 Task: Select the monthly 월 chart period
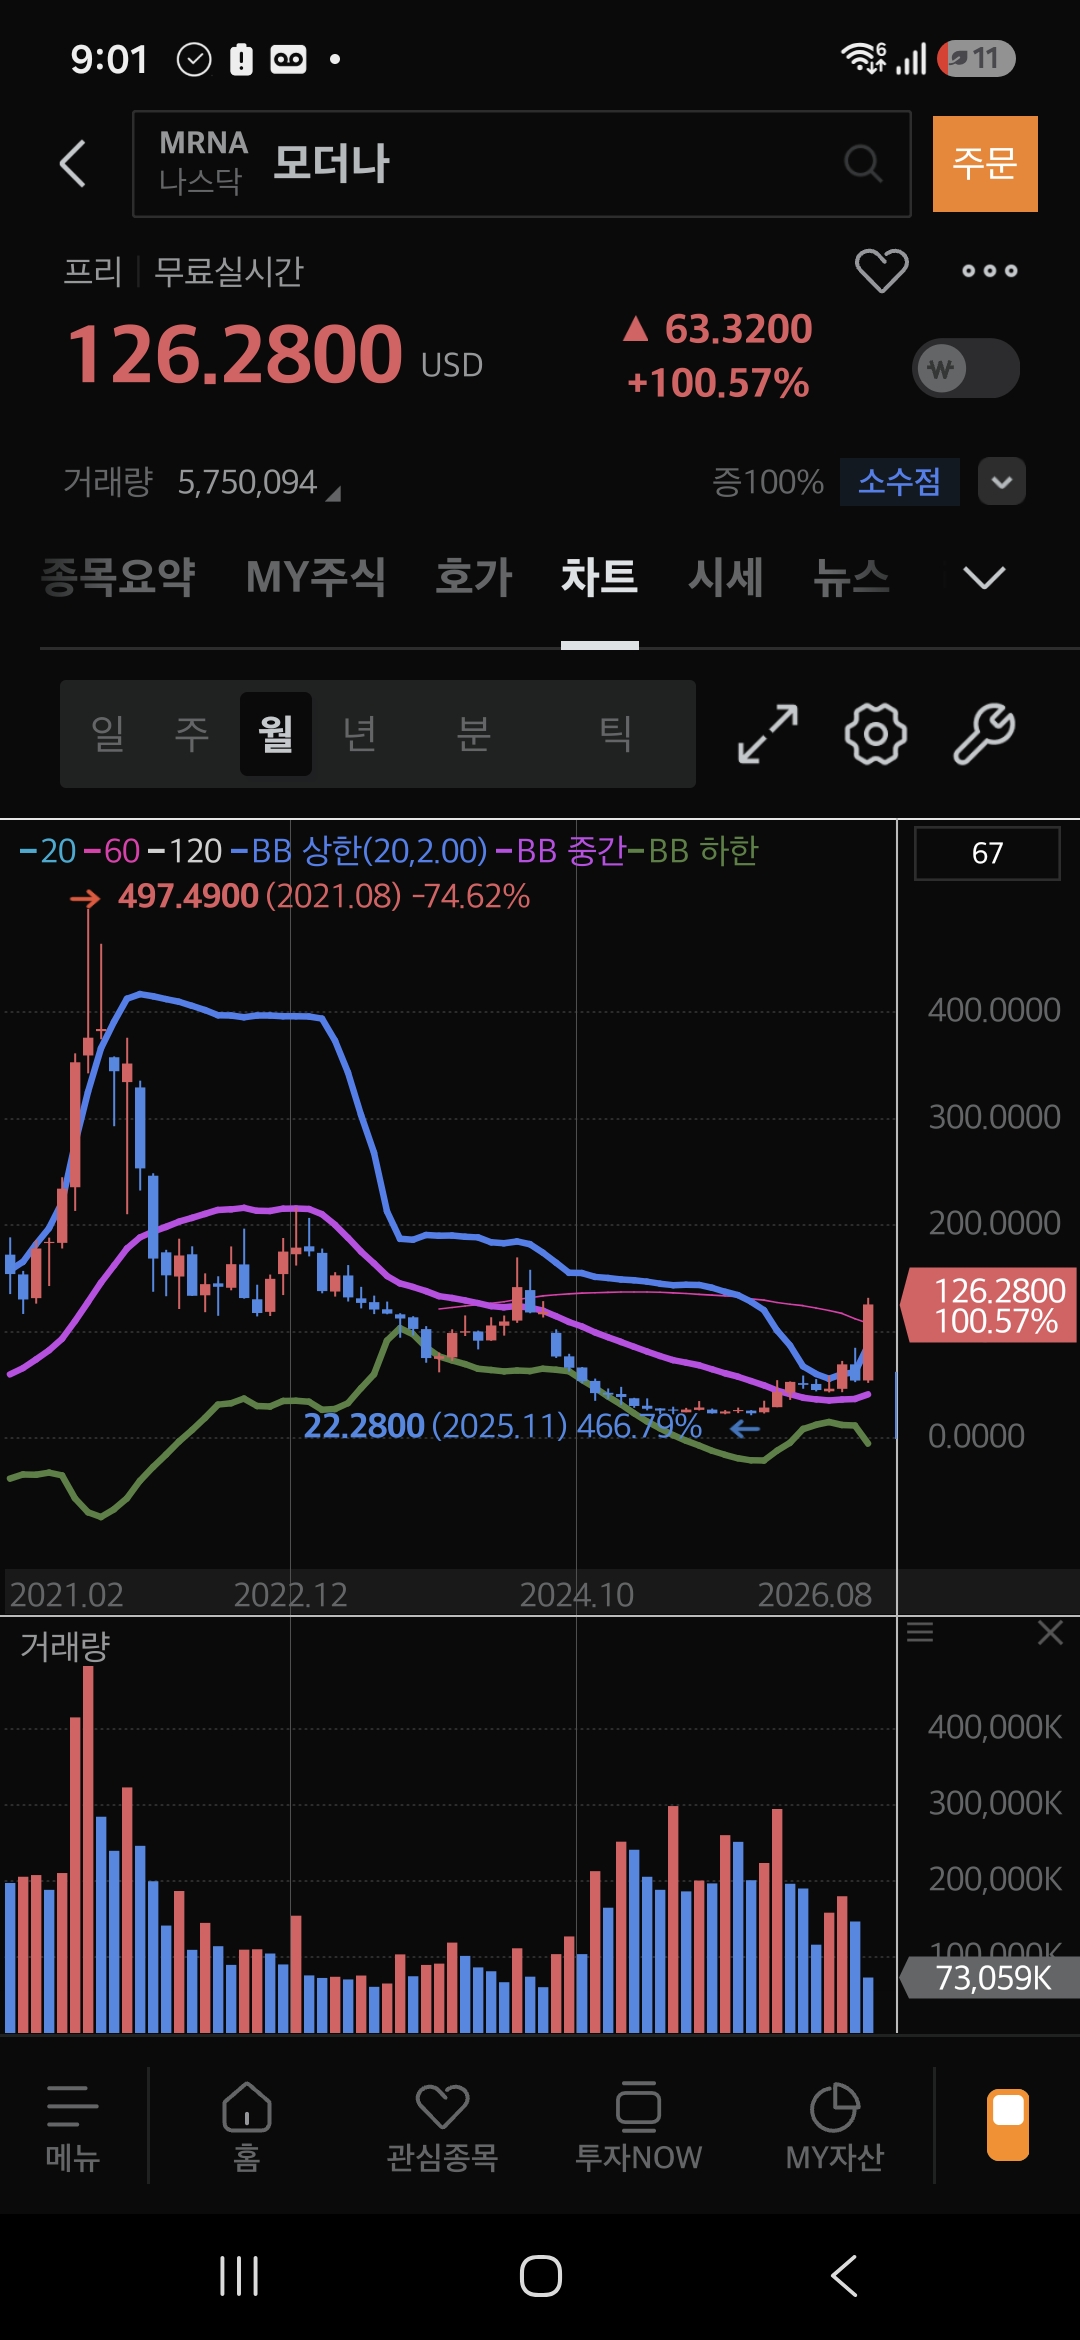coord(276,734)
